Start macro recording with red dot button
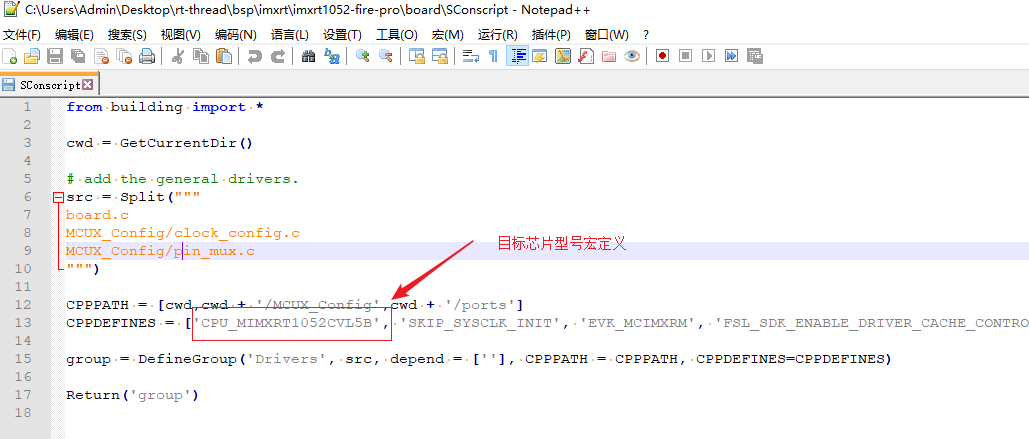Image resolution: width=1029 pixels, height=439 pixels. coord(661,57)
